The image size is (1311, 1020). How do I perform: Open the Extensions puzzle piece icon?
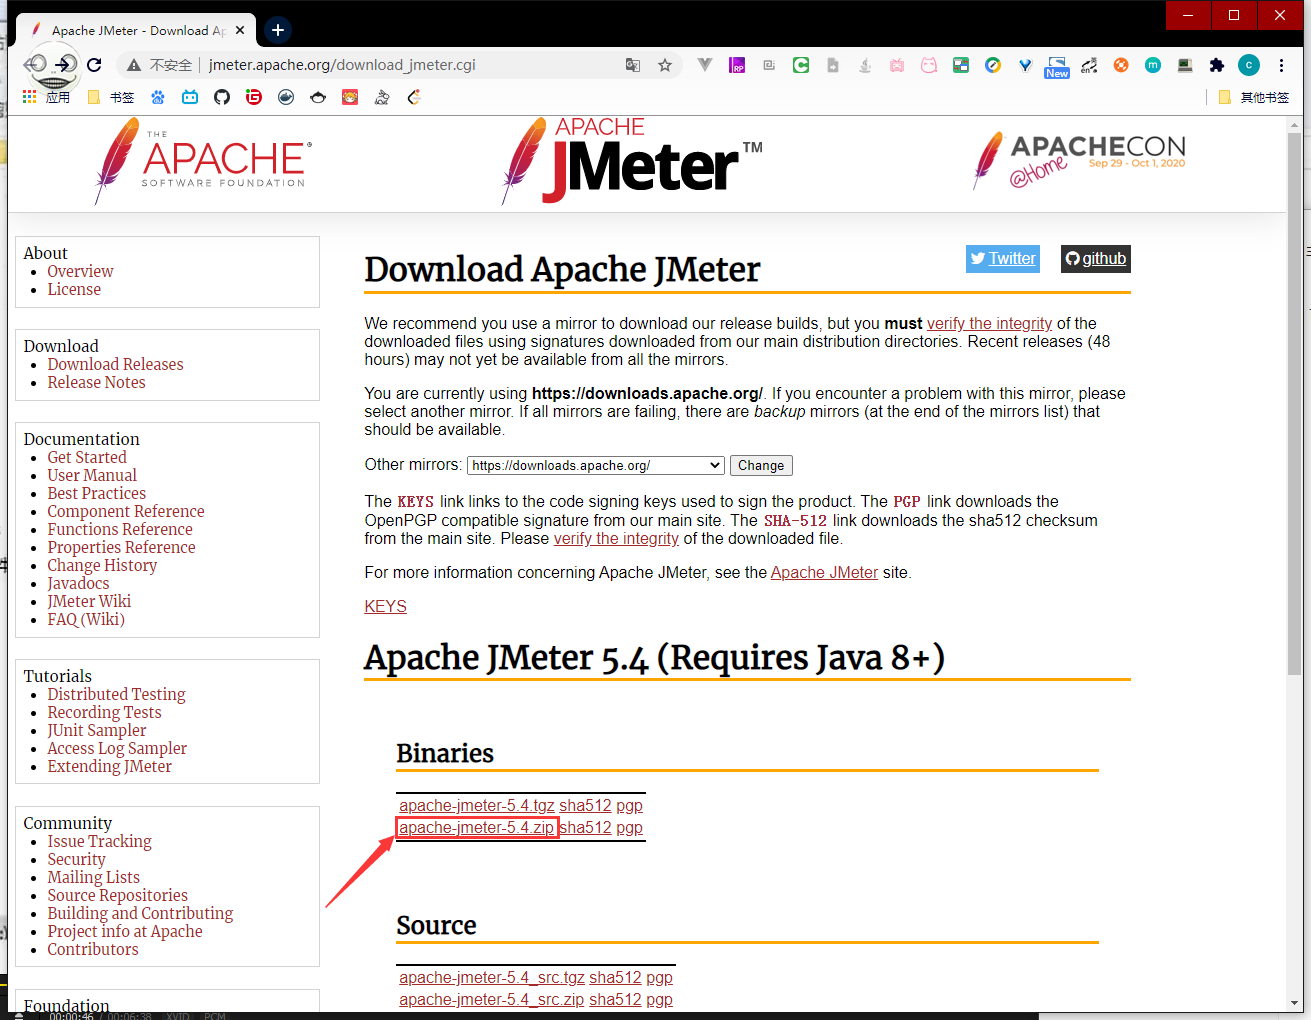(1216, 65)
